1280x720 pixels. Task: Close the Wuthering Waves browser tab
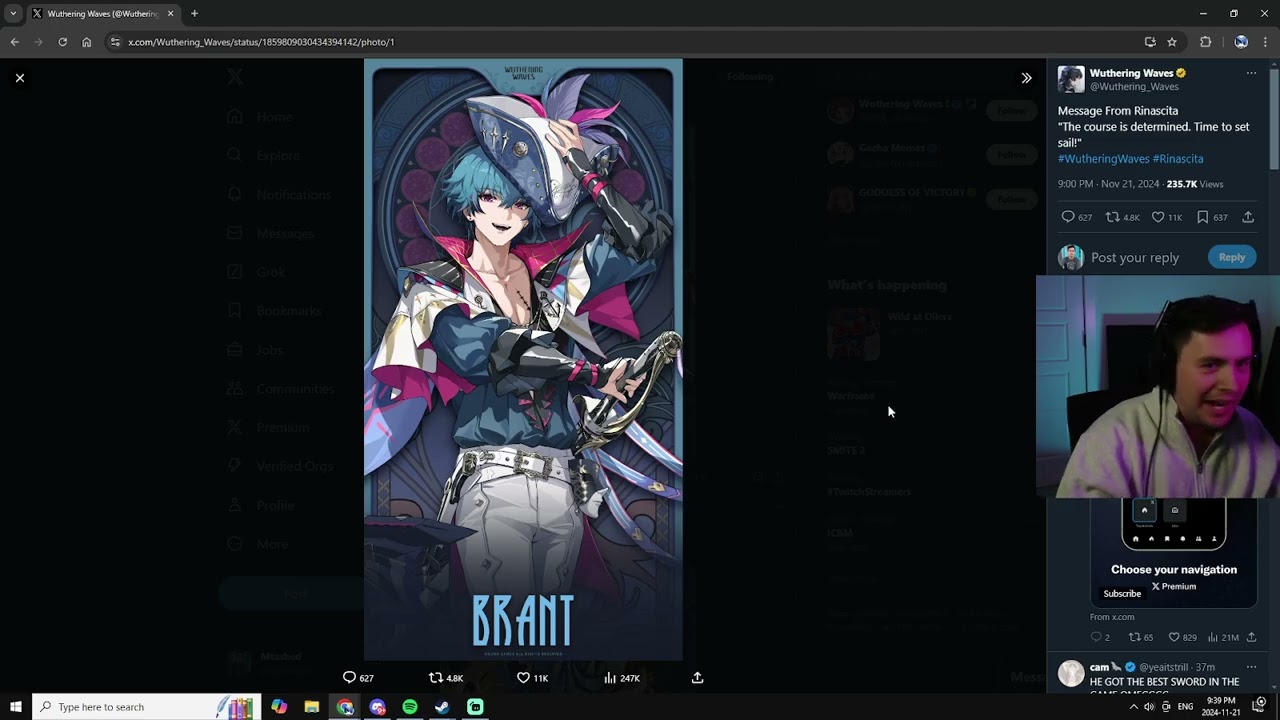pos(170,14)
